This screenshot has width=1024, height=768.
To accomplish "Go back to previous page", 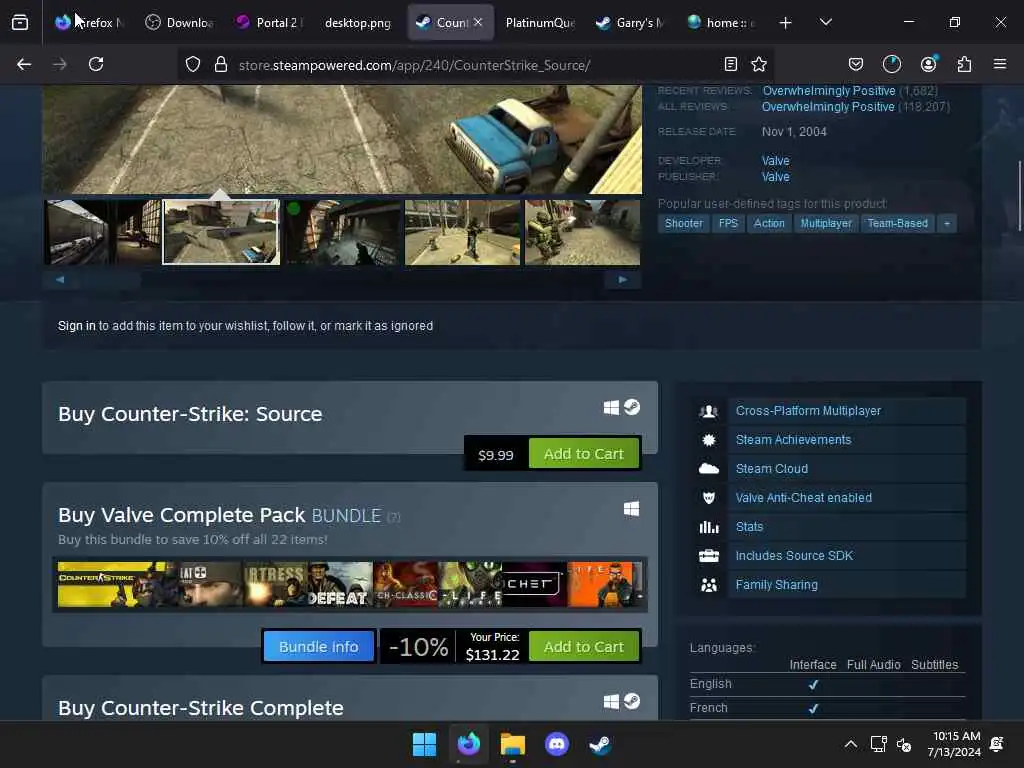I will pyautogui.click(x=24, y=64).
